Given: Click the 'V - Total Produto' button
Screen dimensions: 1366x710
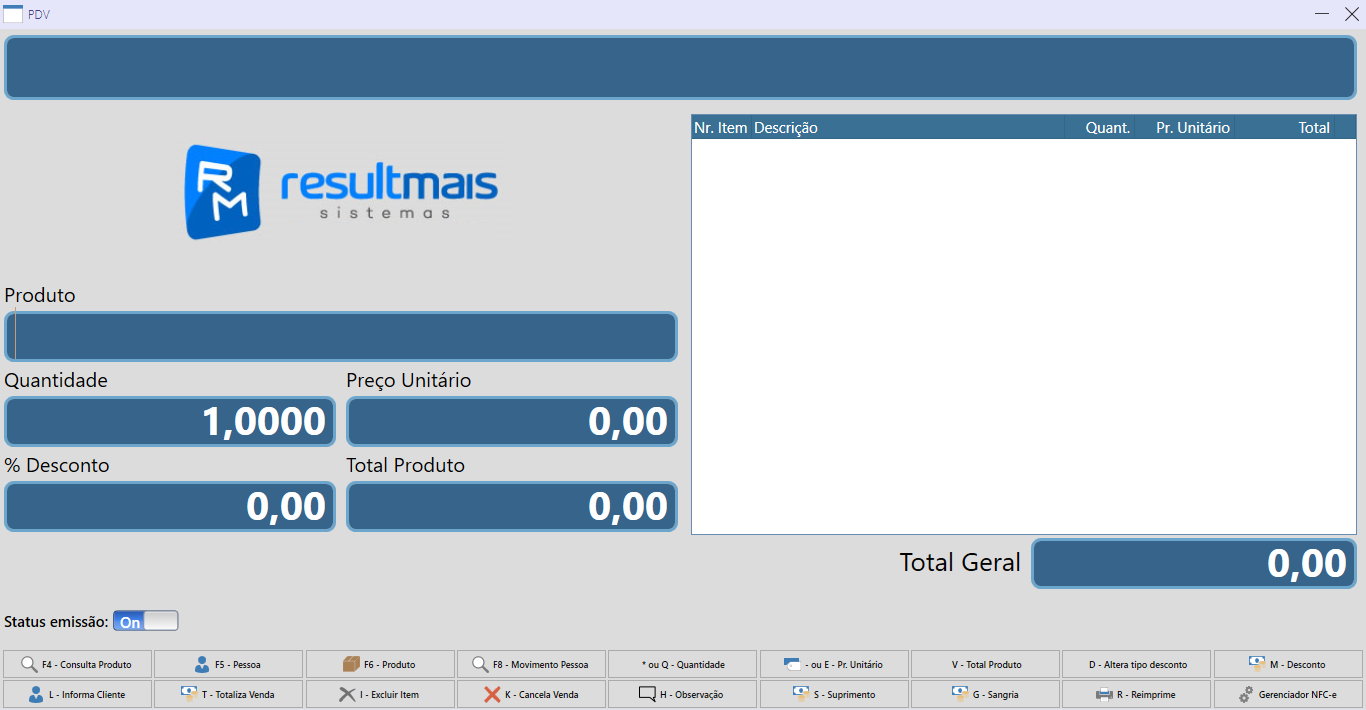Looking at the screenshot, I should (985, 664).
